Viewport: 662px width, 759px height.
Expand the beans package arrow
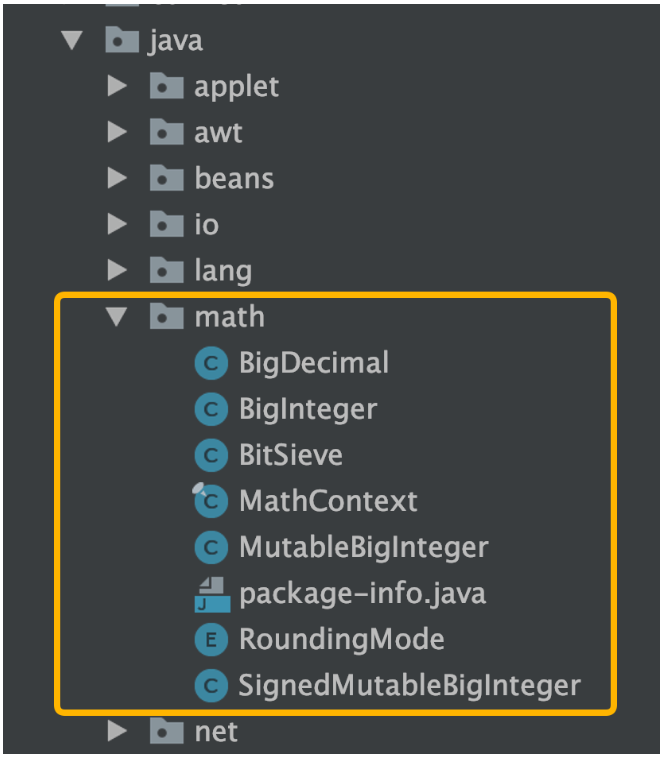click(x=117, y=178)
